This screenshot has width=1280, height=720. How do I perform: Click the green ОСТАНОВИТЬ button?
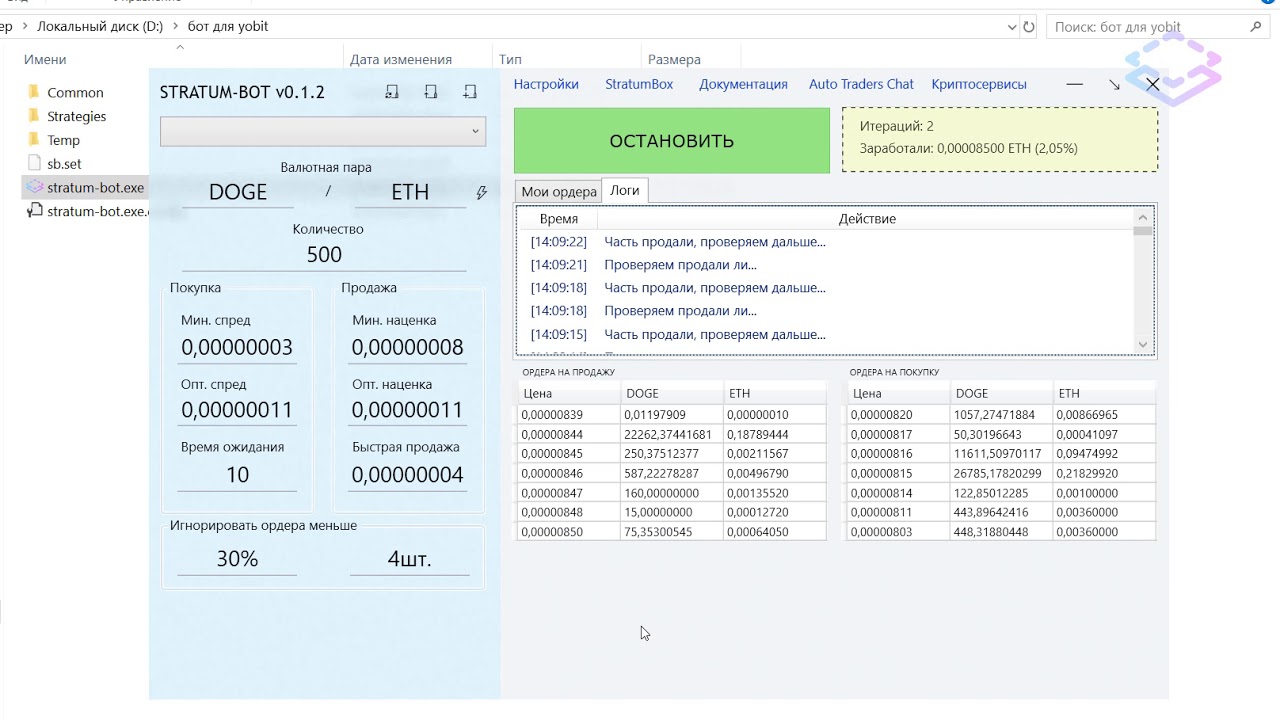pyautogui.click(x=672, y=141)
